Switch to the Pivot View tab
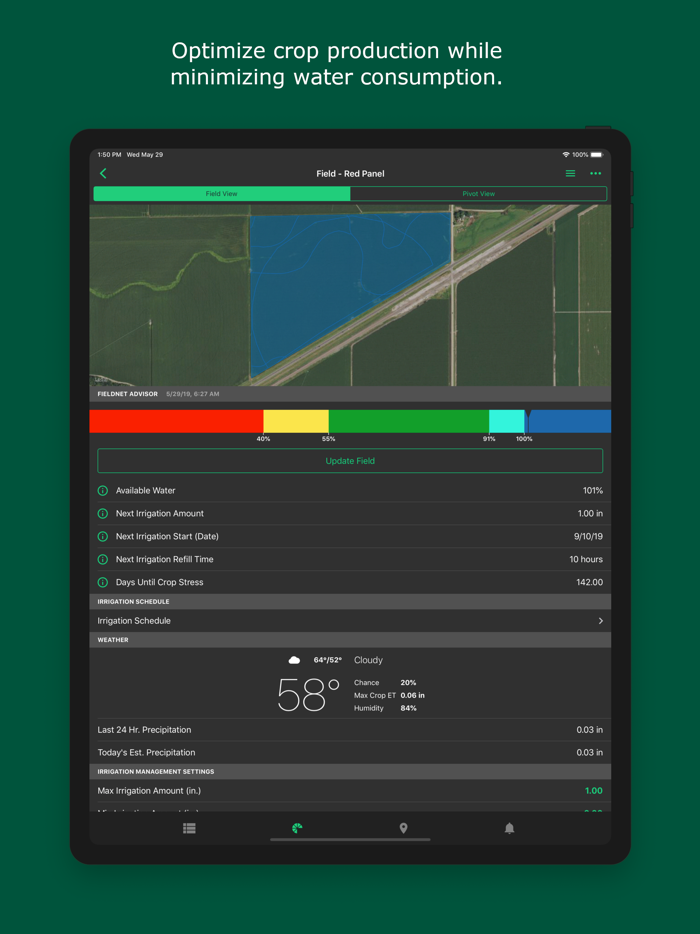This screenshot has width=700, height=934. click(478, 194)
